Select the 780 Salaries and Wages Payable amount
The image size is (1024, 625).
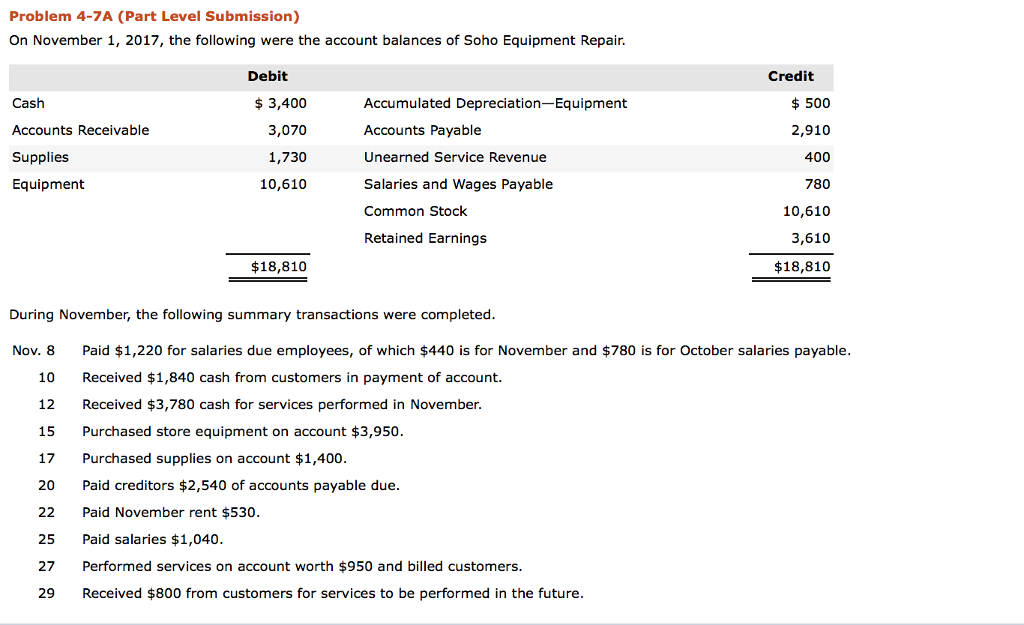click(x=818, y=184)
